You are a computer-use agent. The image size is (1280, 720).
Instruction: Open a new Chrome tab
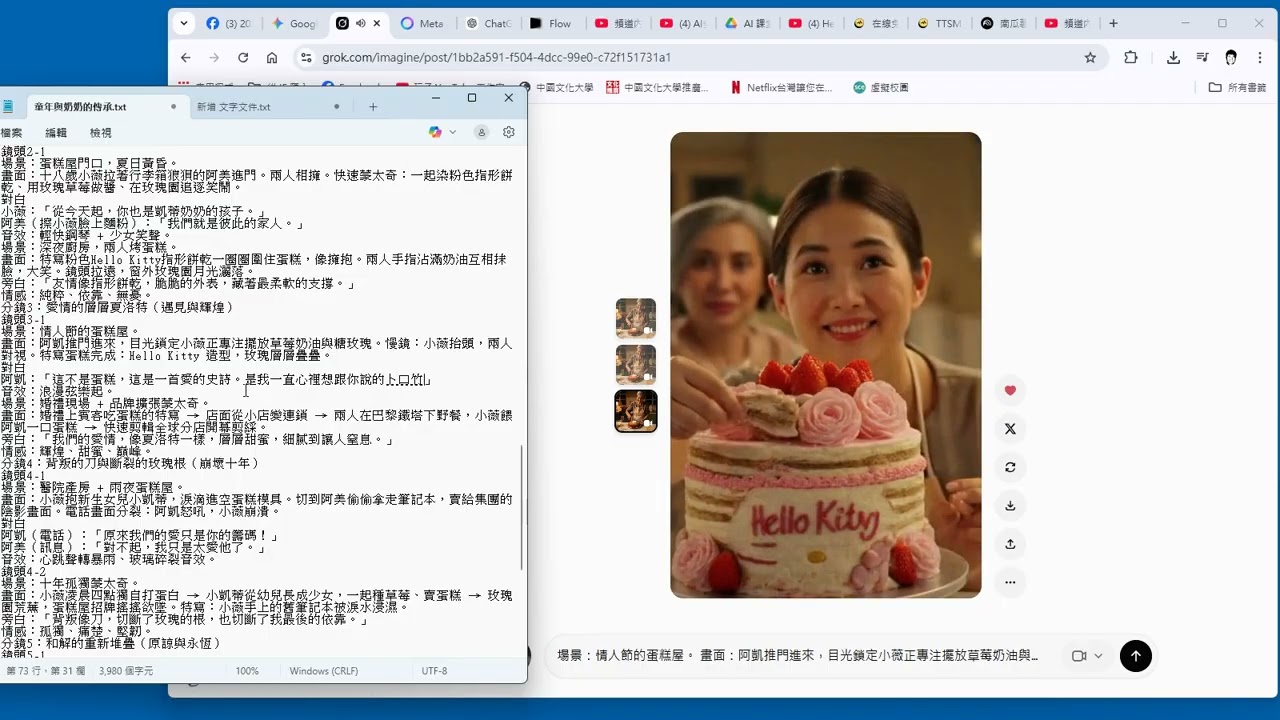(x=1113, y=23)
